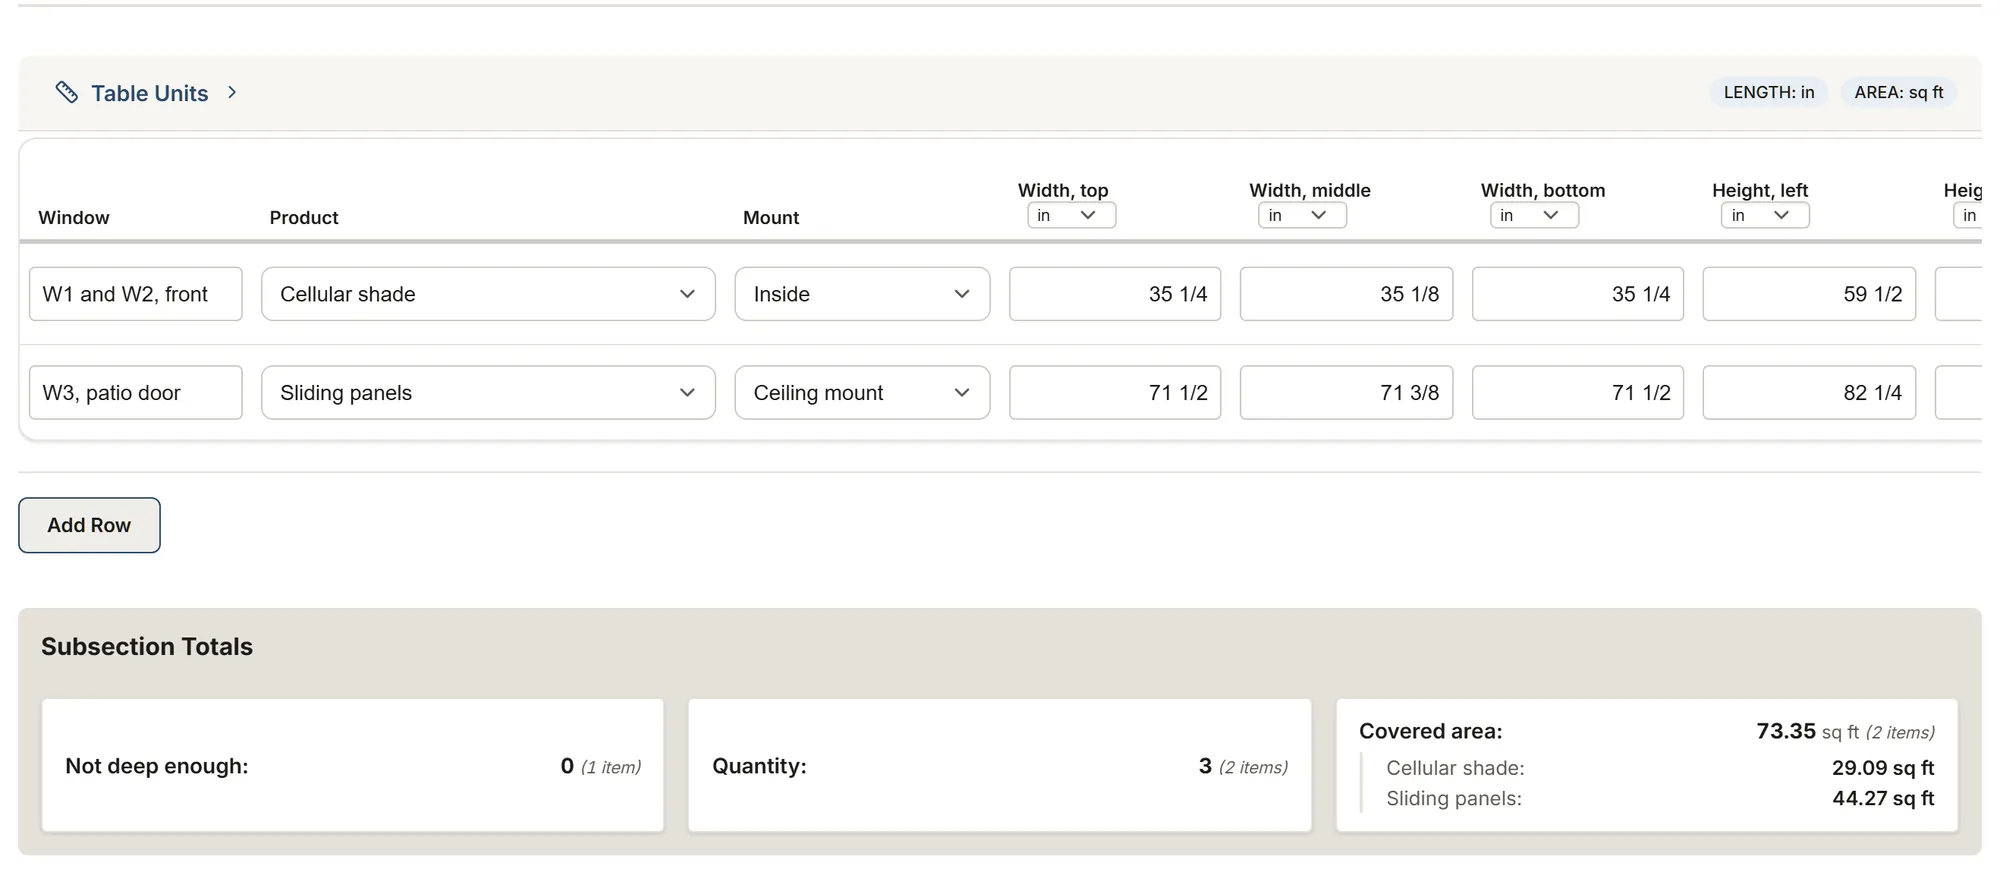
Task: Click Width bottom field in patio door row
Action: (1578, 392)
